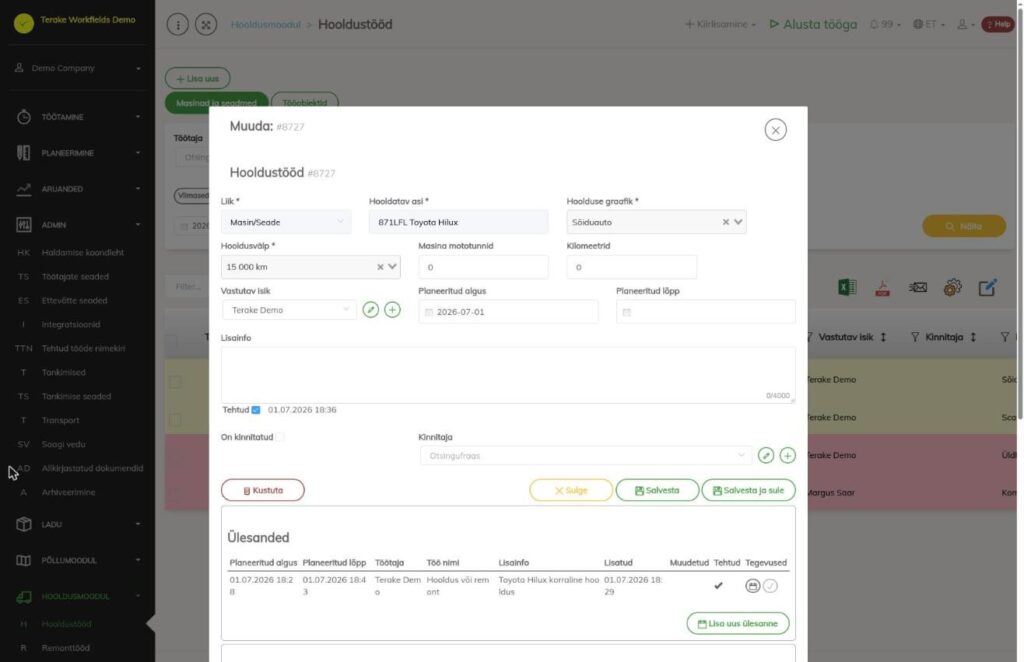The height and width of the screenshot is (662, 1024).
Task: Click Lisa uus ülesanne button
Action: [x=738, y=623]
